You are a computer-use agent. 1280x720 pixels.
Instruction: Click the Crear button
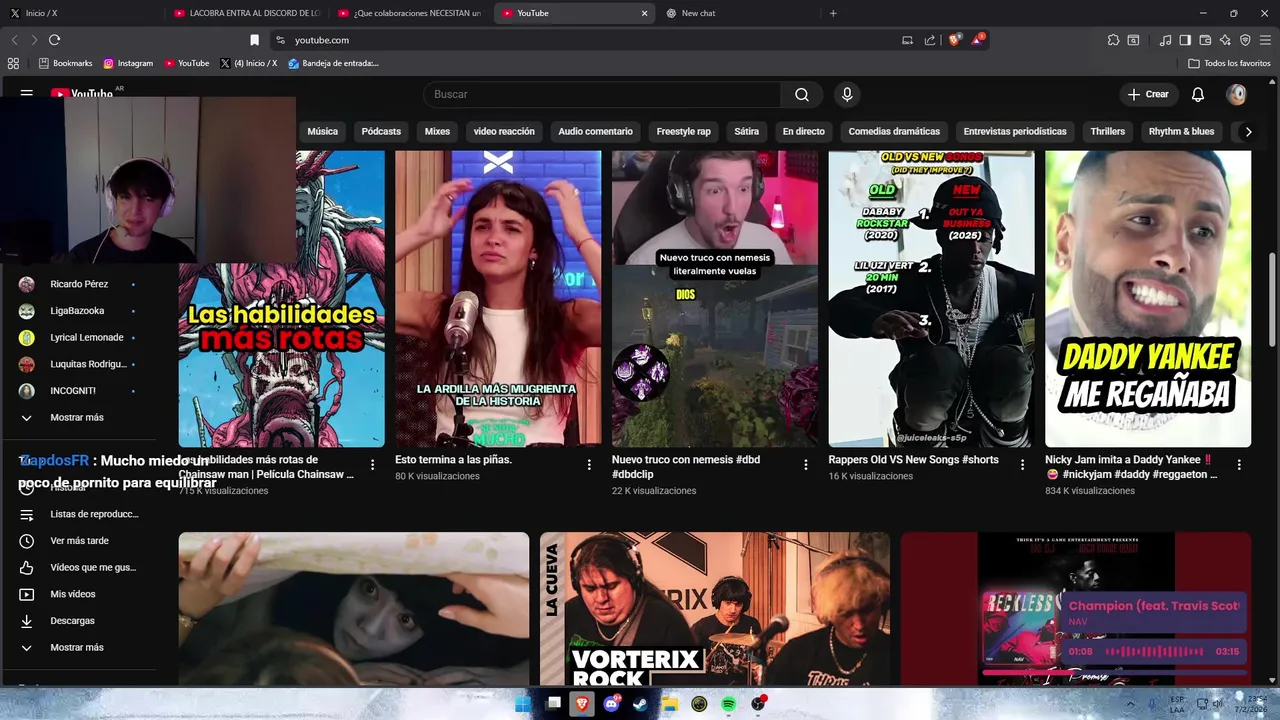(1148, 94)
